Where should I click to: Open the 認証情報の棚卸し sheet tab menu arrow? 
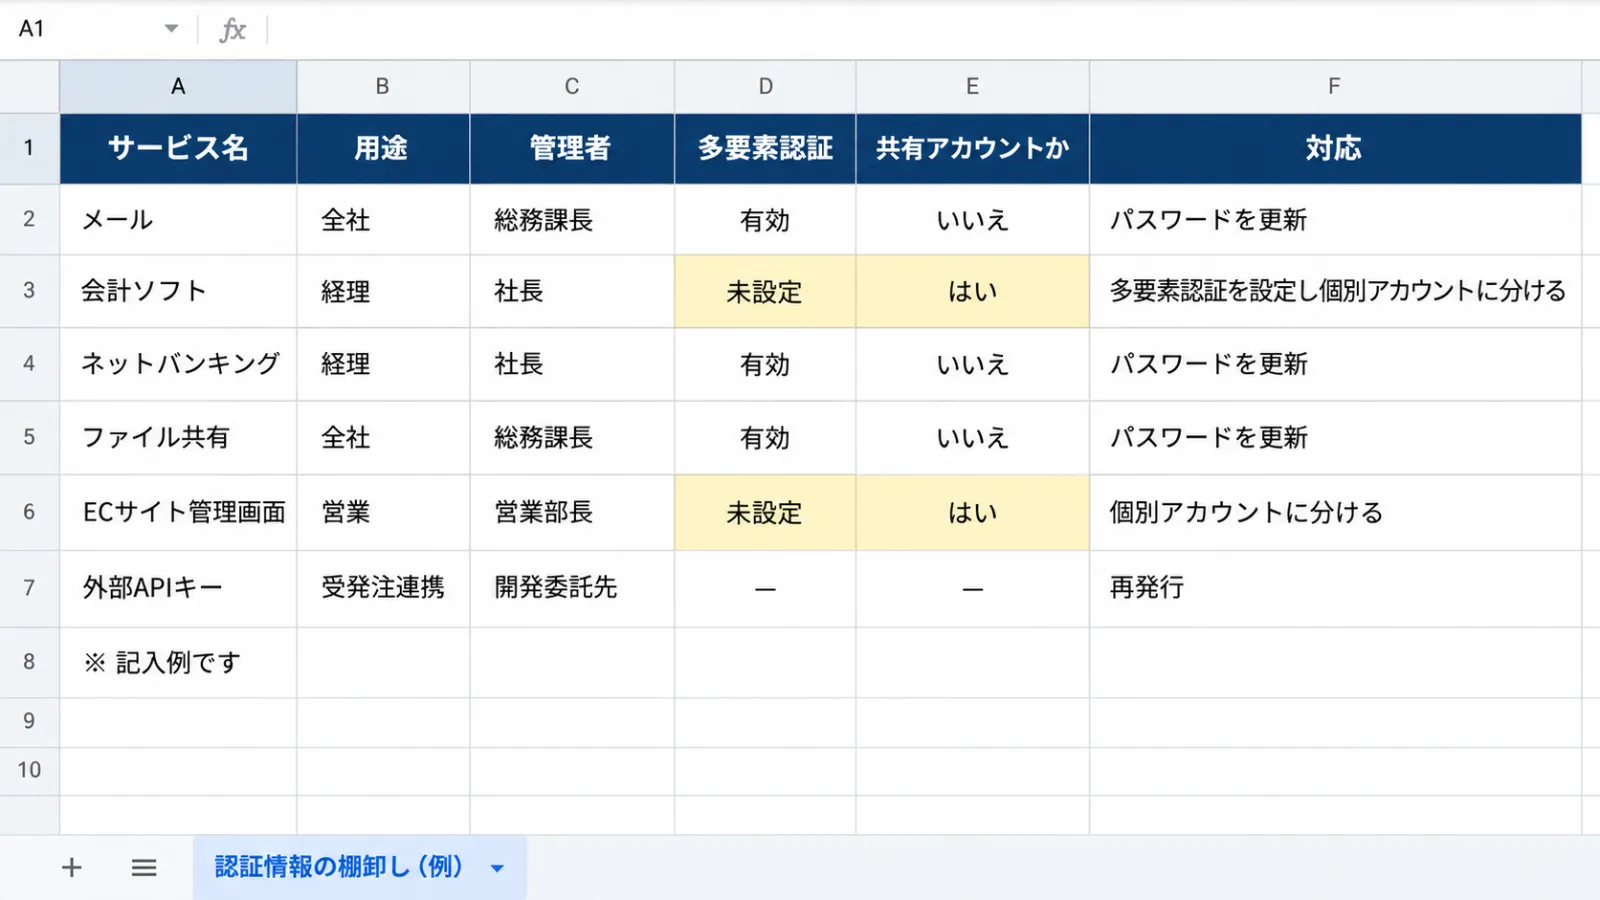(x=497, y=868)
